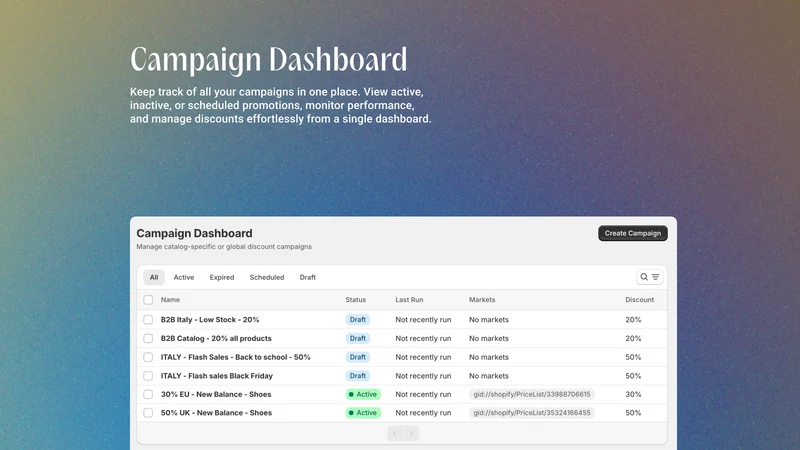Viewport: 800px width, 450px height.
Task: Open ITALY - Flash sales Black Friday campaign
Action: click(216, 376)
